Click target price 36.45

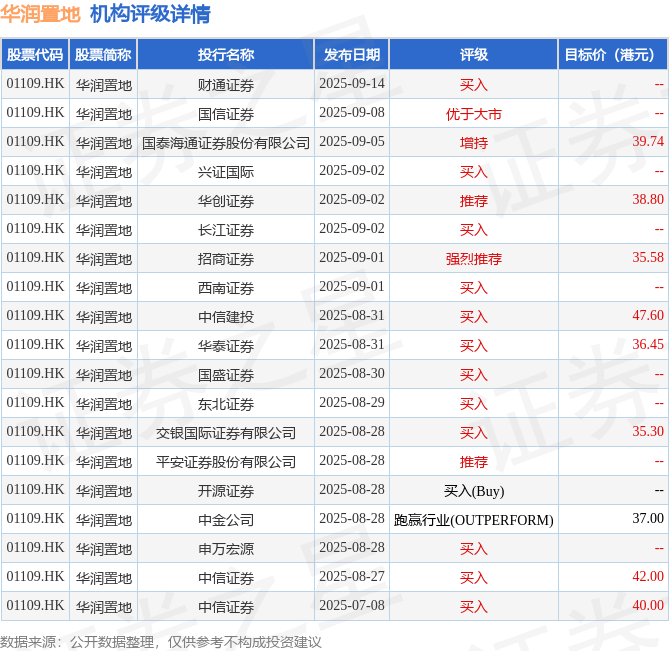(648, 344)
